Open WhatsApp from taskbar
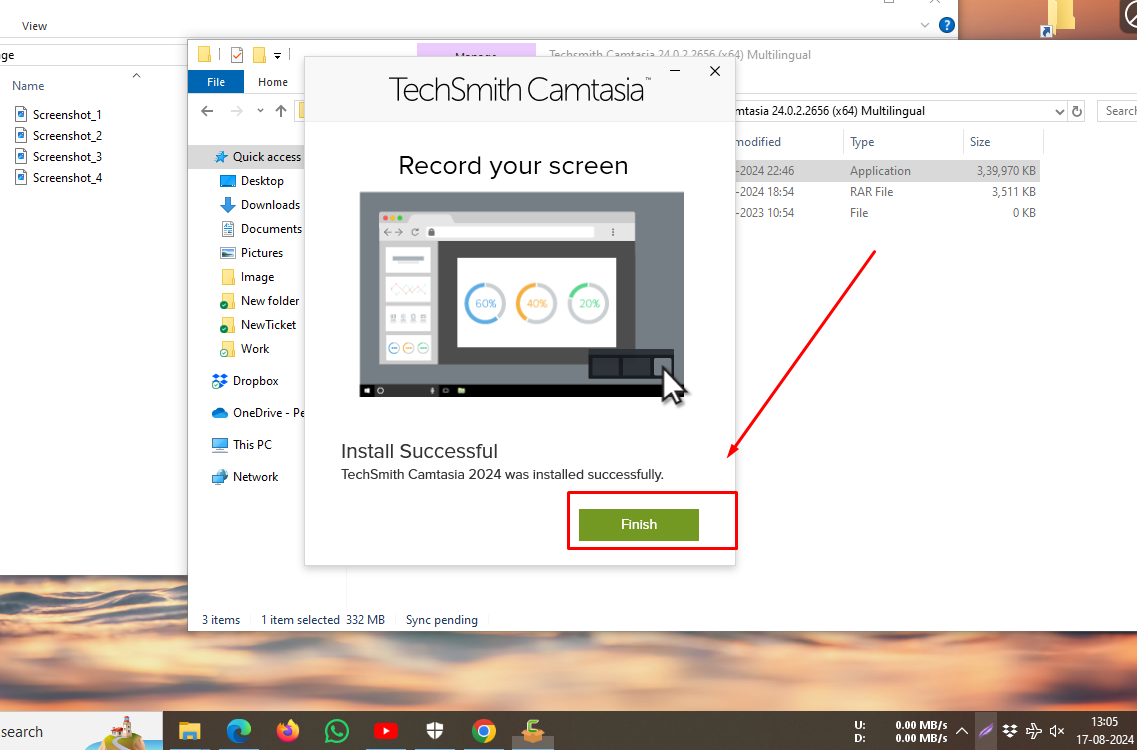1137x750 pixels. [336, 730]
